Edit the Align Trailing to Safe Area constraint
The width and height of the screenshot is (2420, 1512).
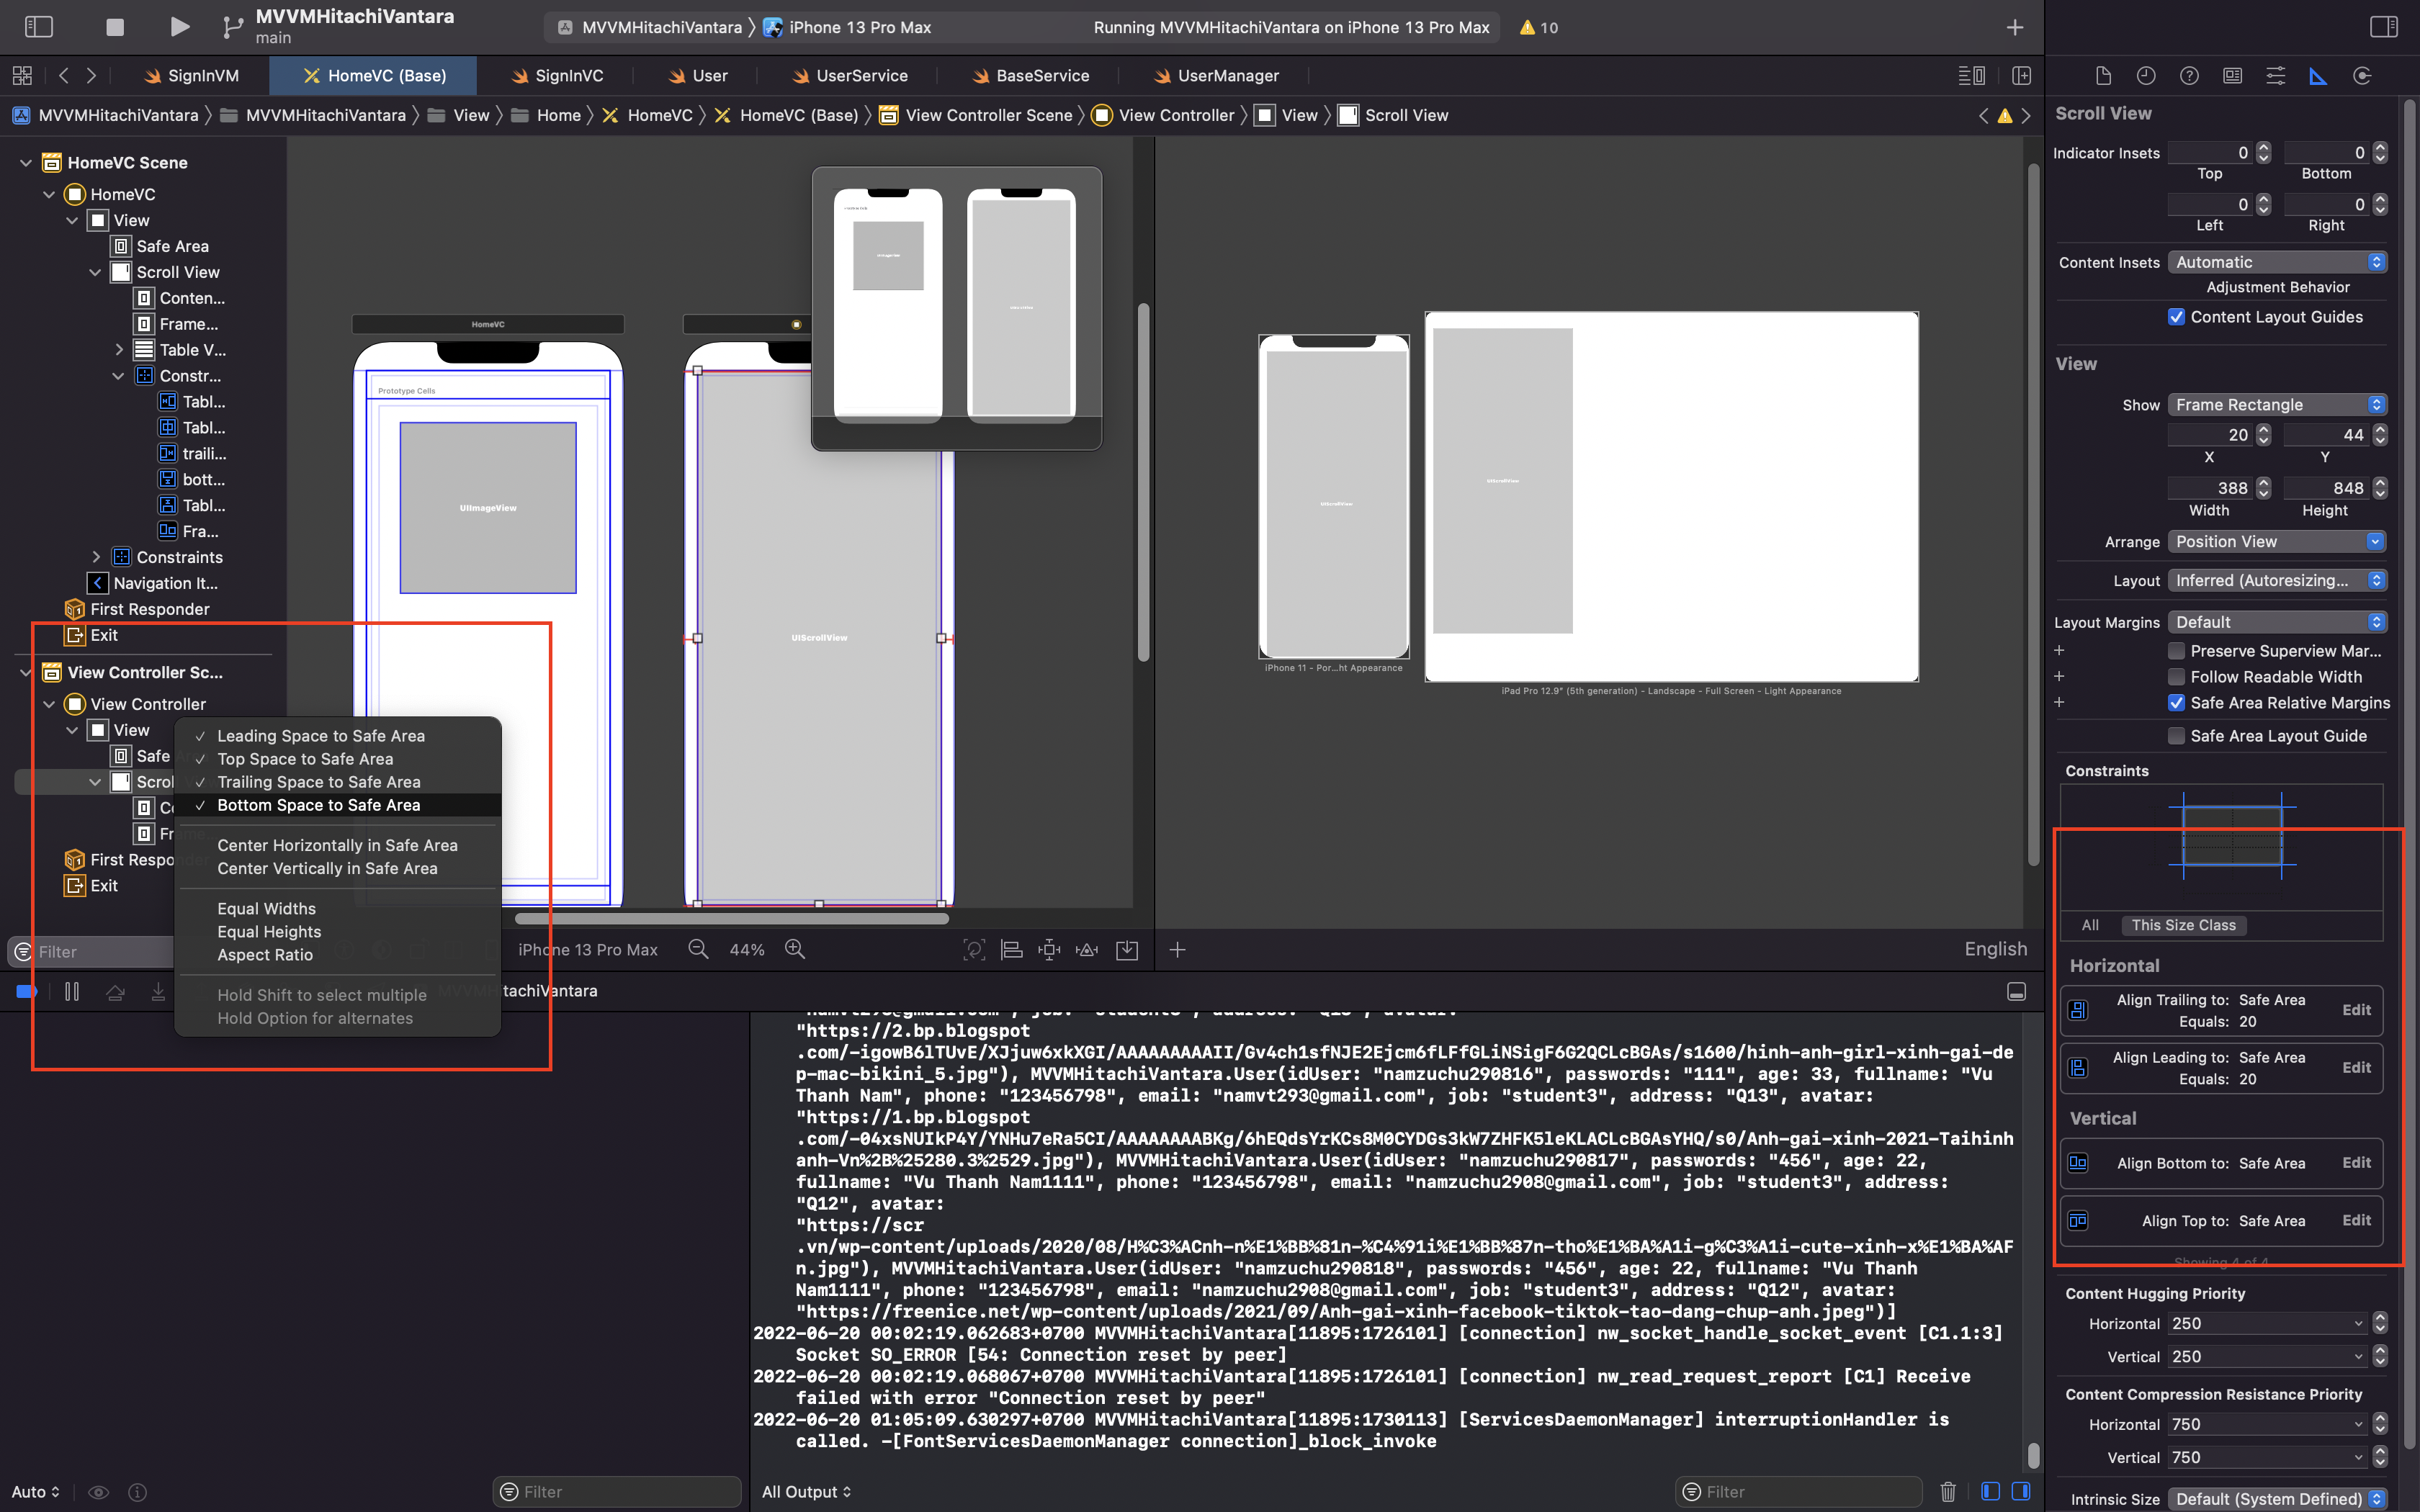coord(2356,1010)
